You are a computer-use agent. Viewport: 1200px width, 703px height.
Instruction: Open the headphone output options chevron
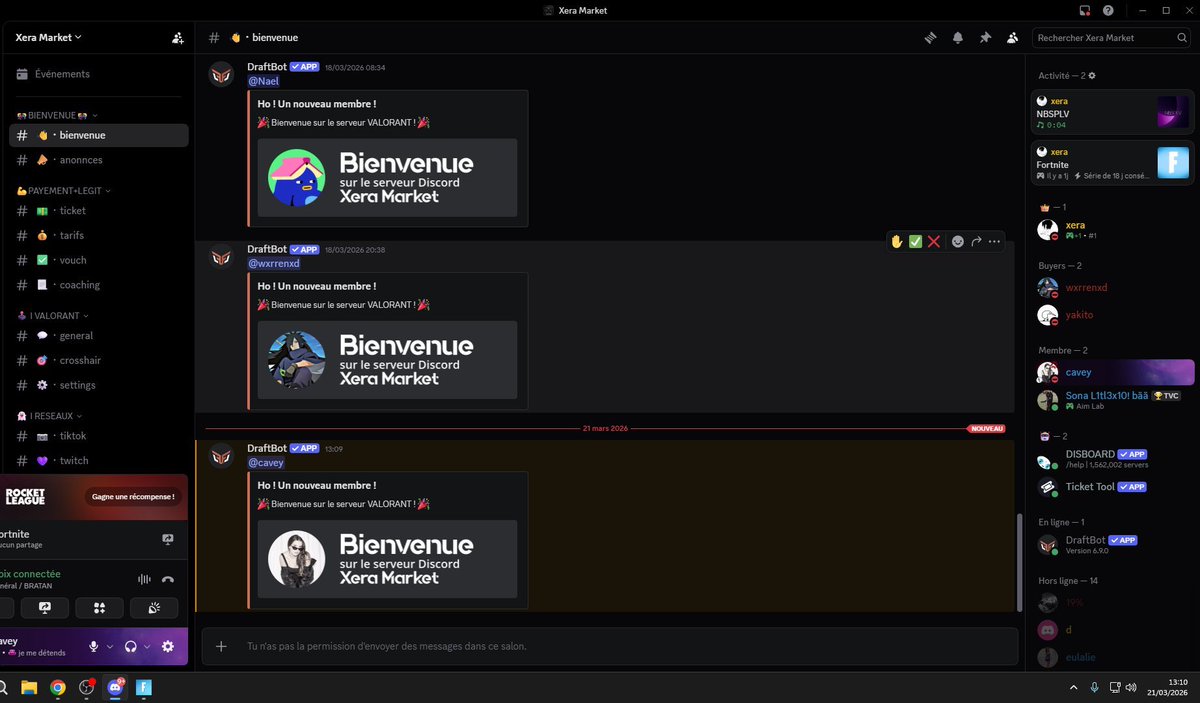tap(147, 647)
